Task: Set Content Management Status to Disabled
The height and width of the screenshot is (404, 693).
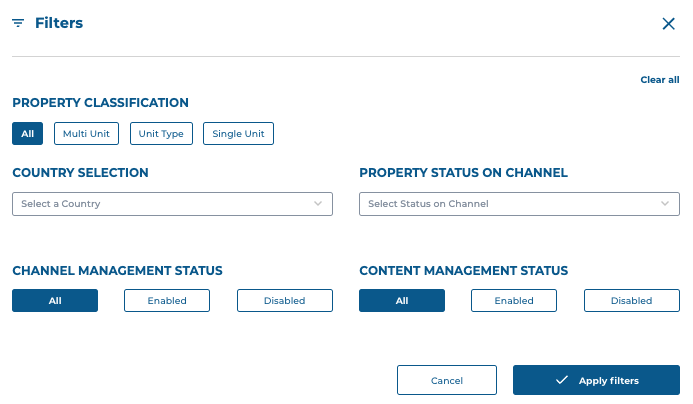Action: (632, 301)
